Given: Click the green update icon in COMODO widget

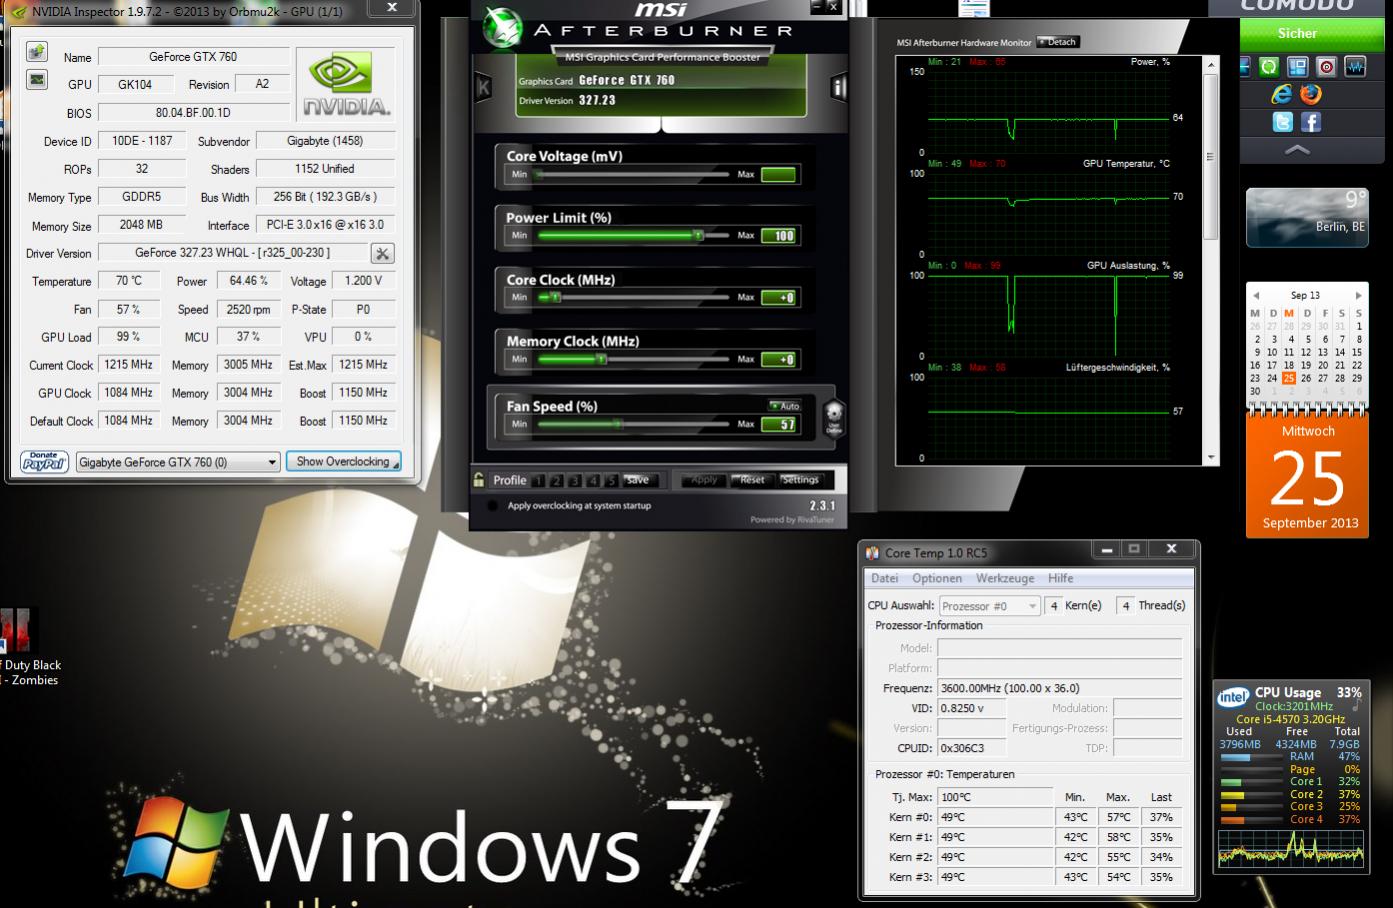Looking at the screenshot, I should pos(1269,67).
